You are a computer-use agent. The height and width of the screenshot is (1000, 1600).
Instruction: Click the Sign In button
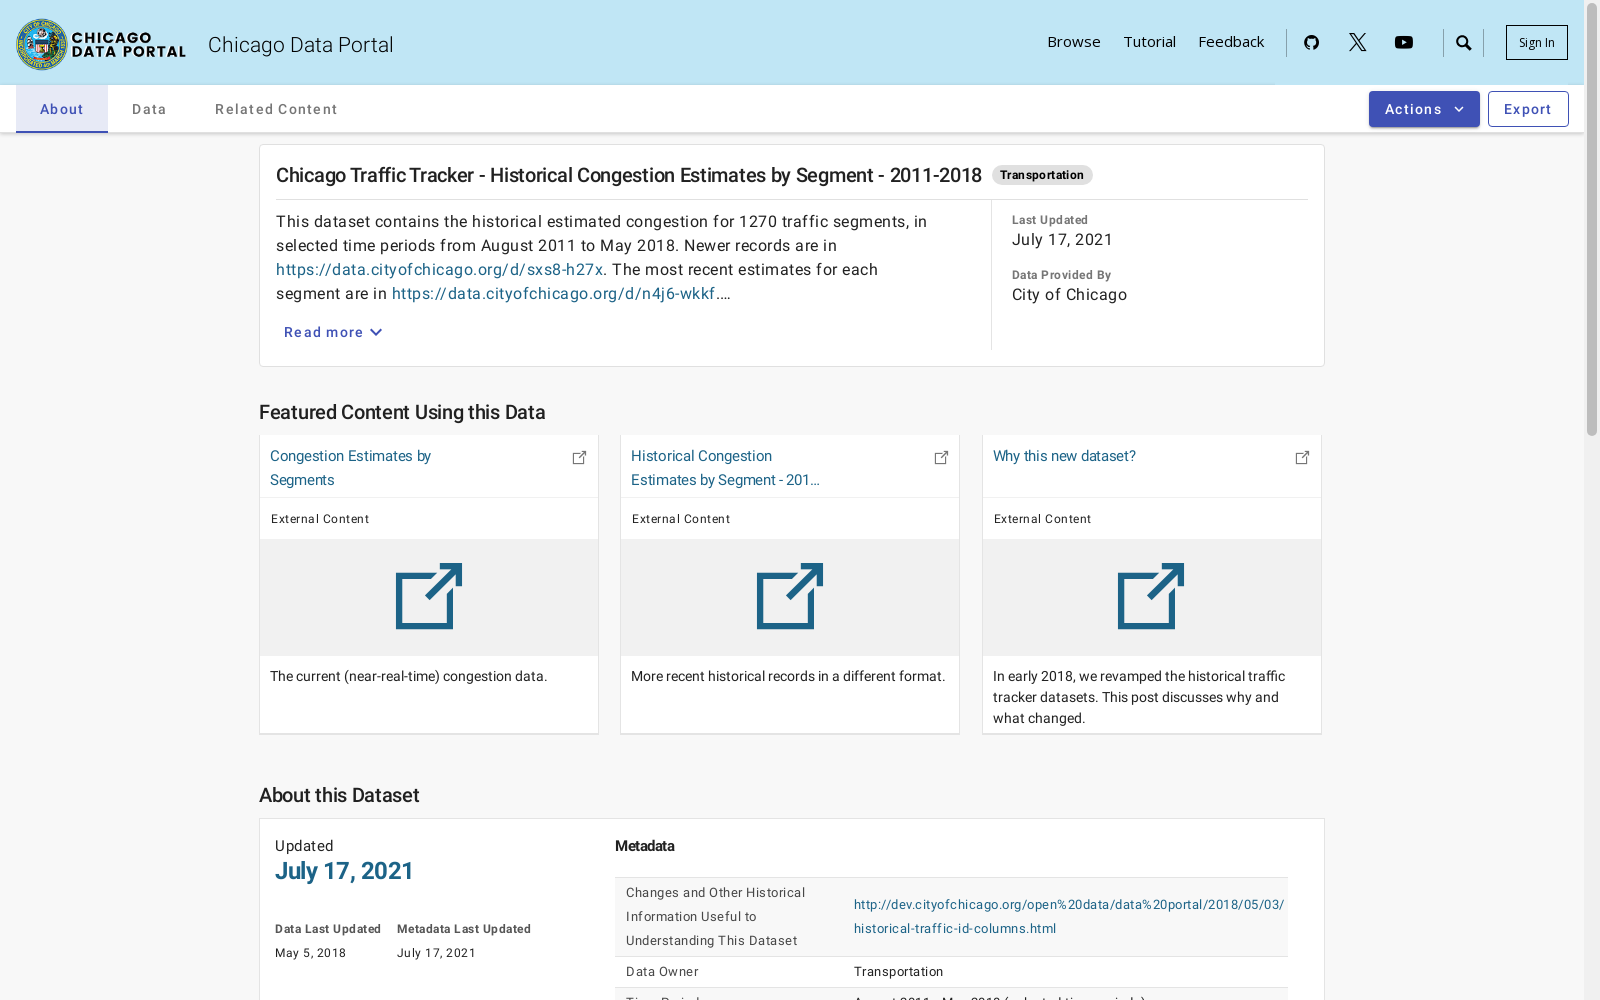pyautogui.click(x=1536, y=42)
